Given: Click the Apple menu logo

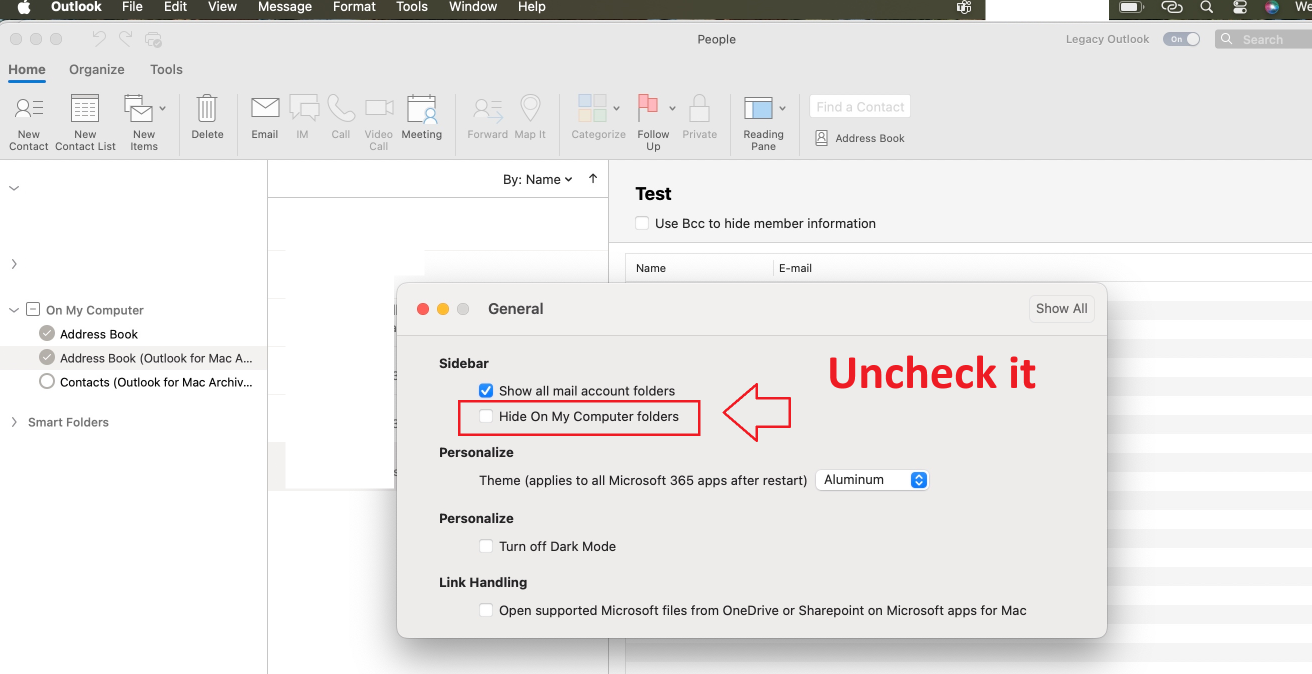Looking at the screenshot, I should (22, 7).
